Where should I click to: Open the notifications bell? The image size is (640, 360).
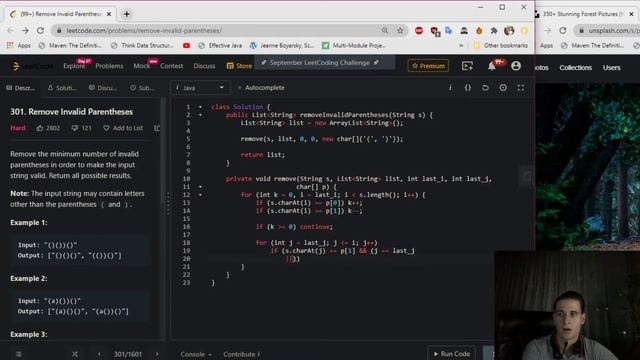(492, 66)
